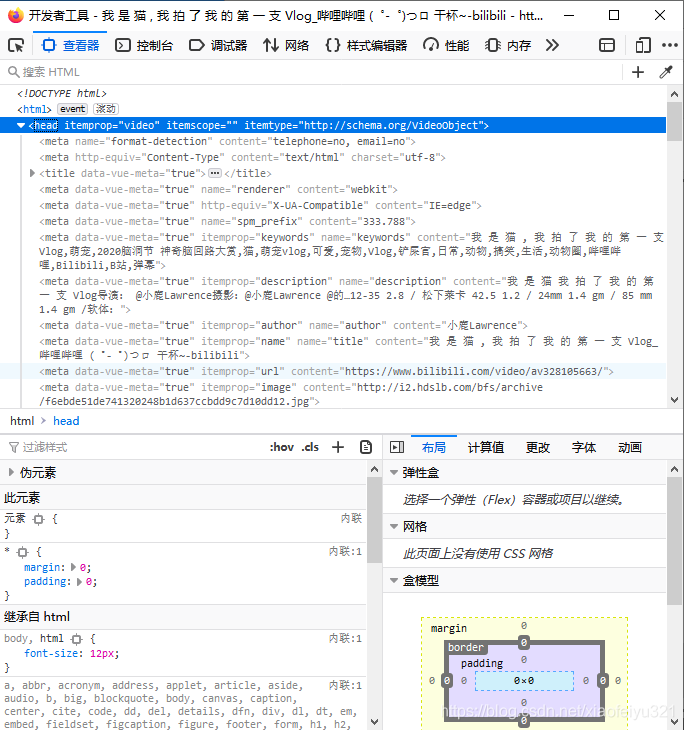Expand the 伪元素 pseudo-elements section
Viewport: 684px width, 730px height.
coord(11,472)
